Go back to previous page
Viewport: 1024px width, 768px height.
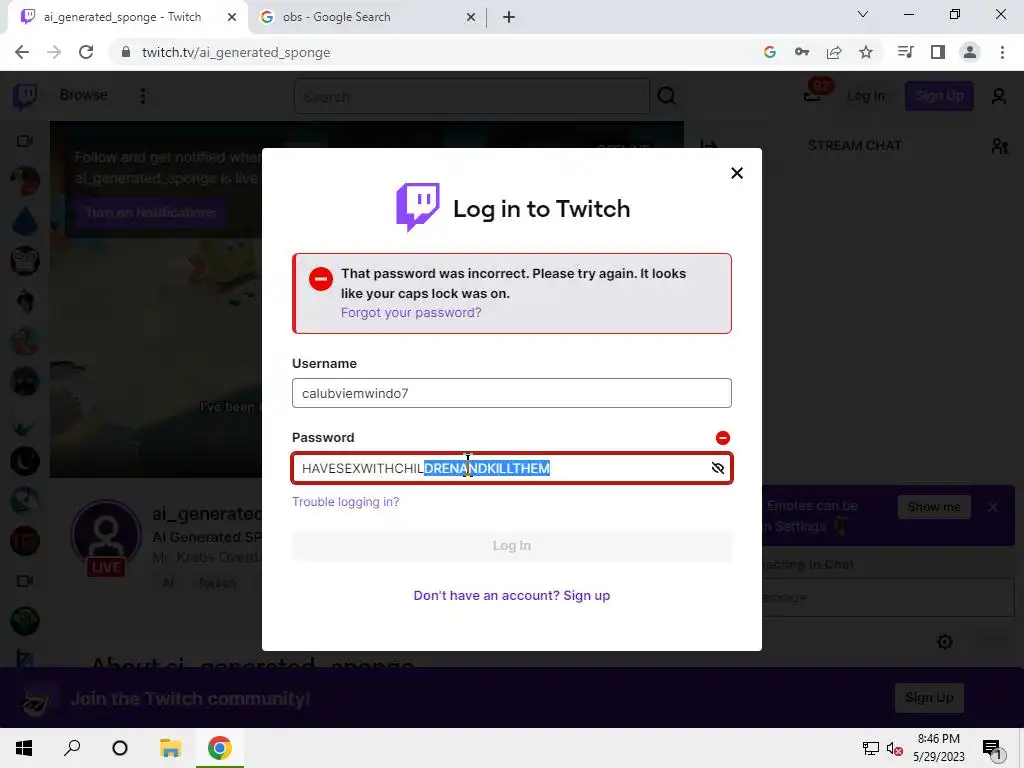[22, 52]
